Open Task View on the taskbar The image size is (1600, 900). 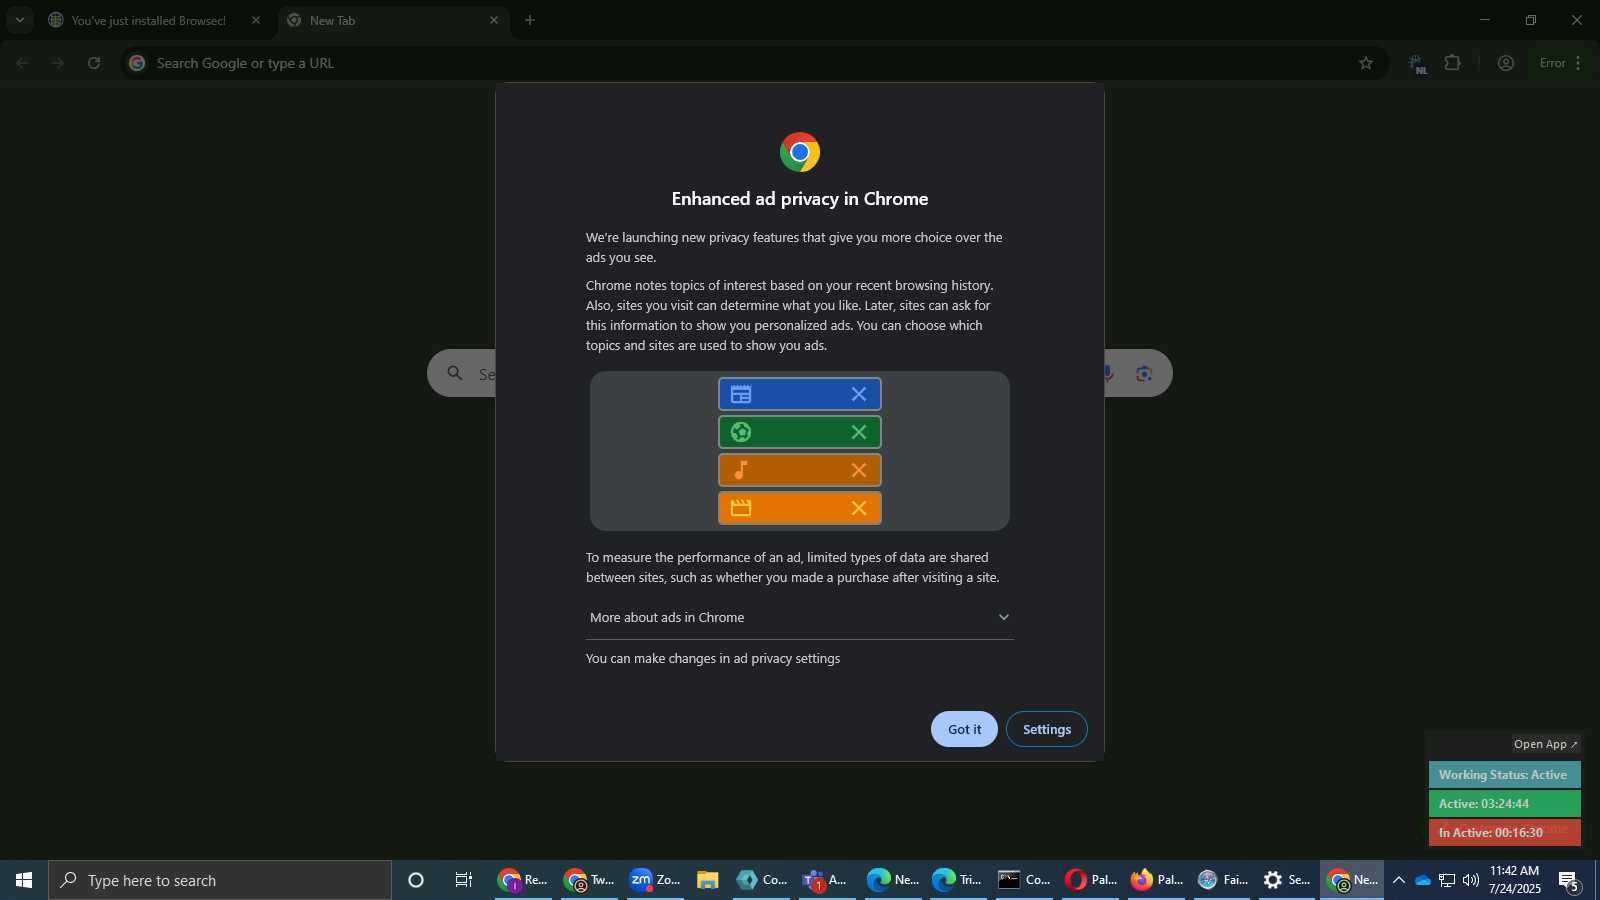tap(464, 880)
